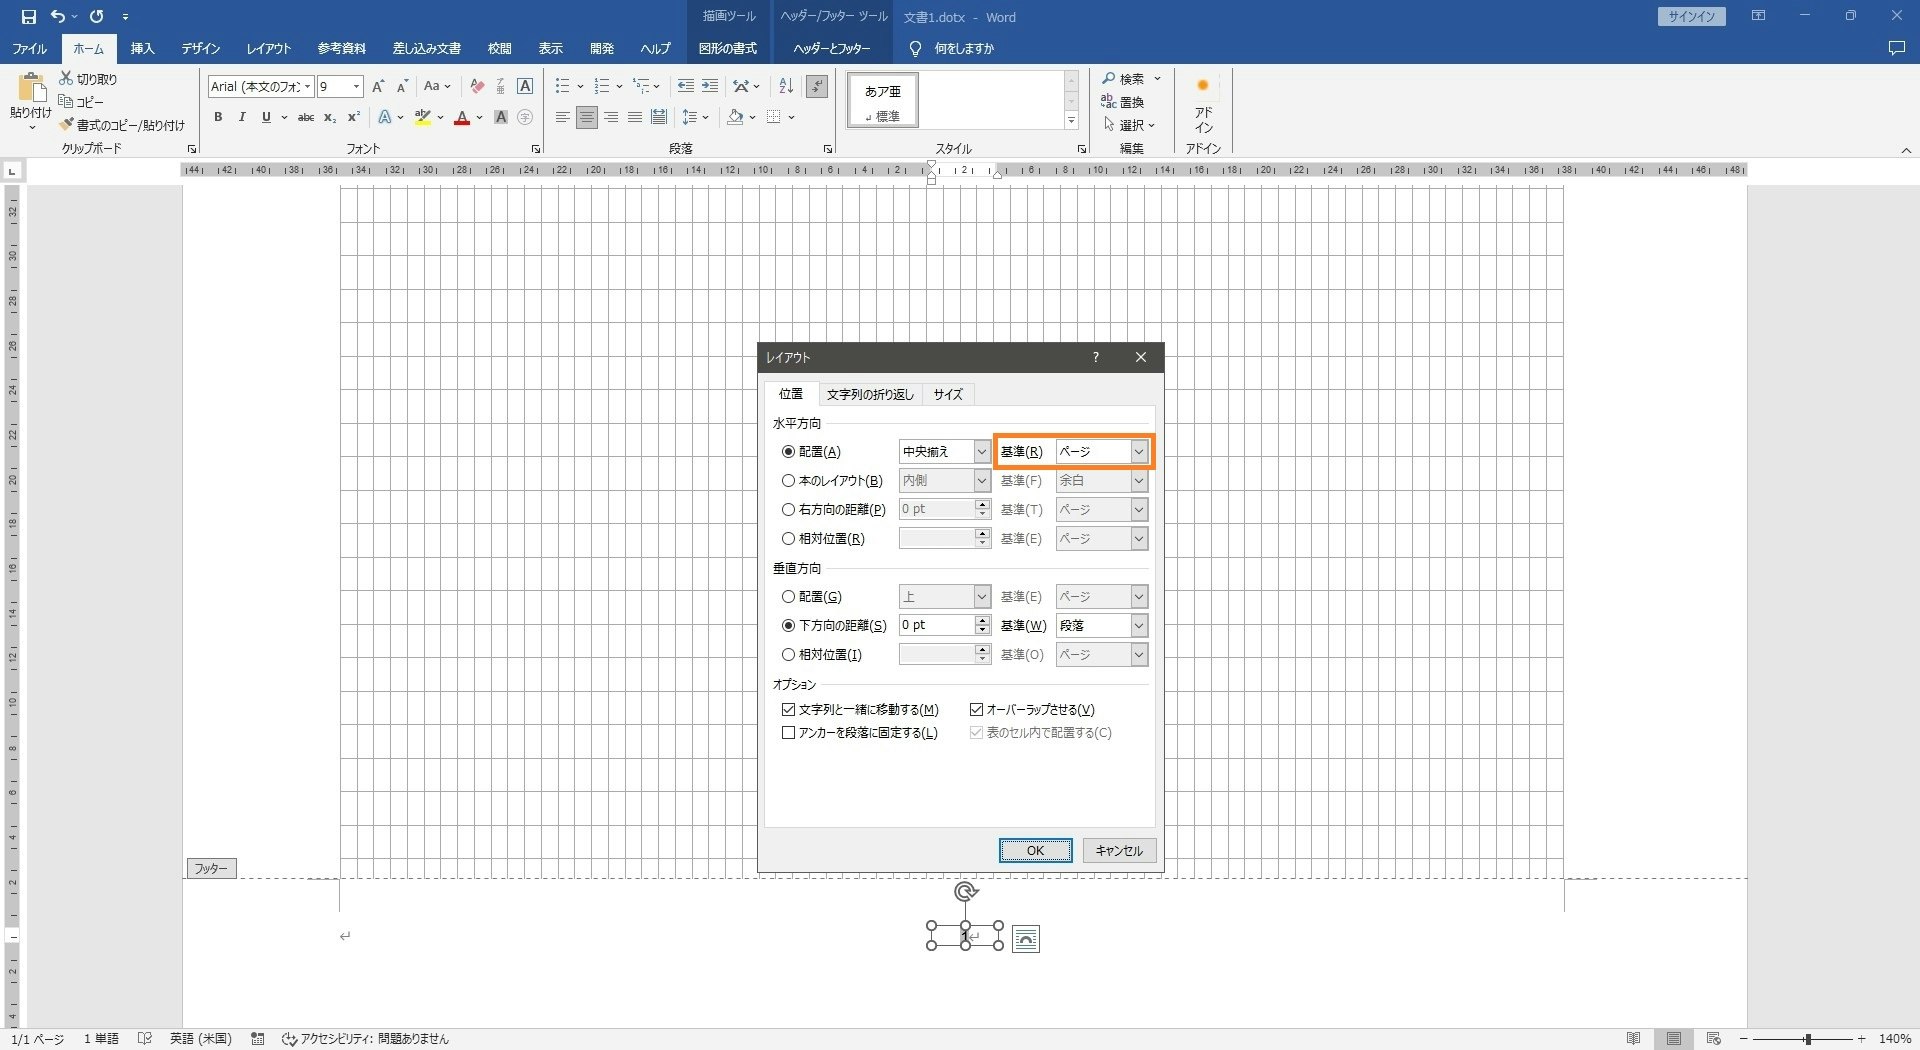
Task: Cut selection with the scissors icon
Action: click(x=66, y=78)
